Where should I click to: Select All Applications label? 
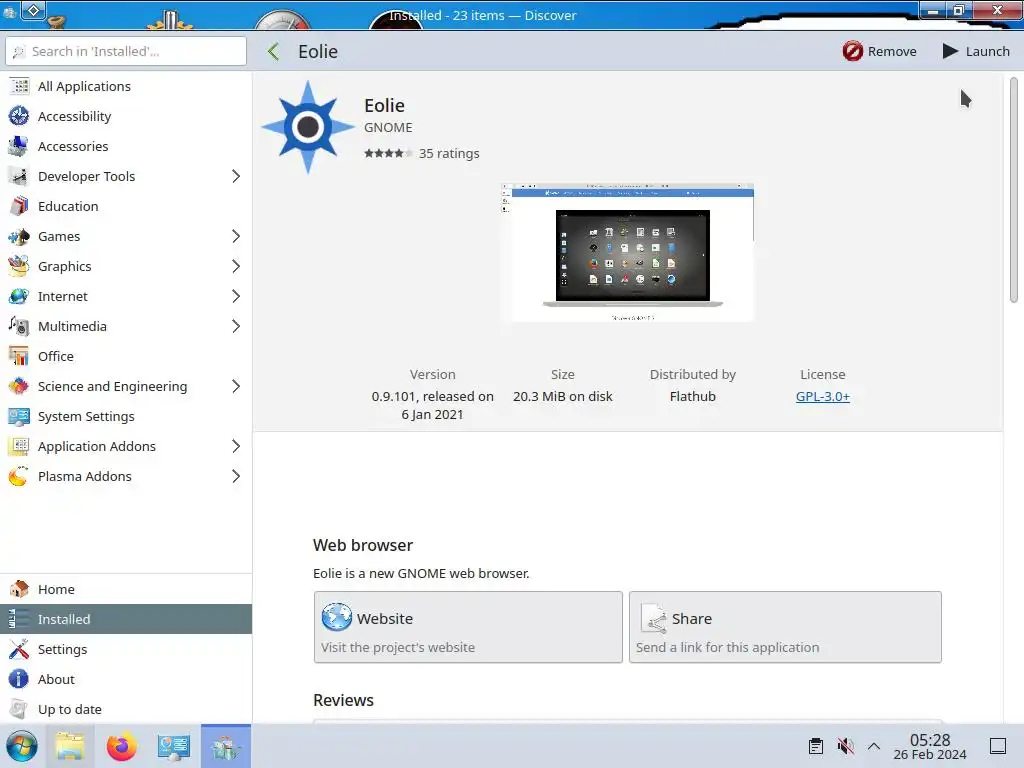click(x=84, y=86)
